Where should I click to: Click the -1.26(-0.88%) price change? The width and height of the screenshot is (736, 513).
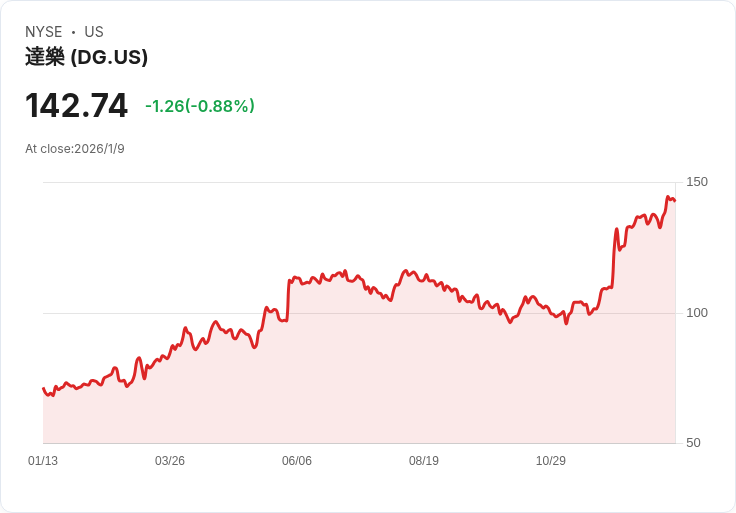200,106
